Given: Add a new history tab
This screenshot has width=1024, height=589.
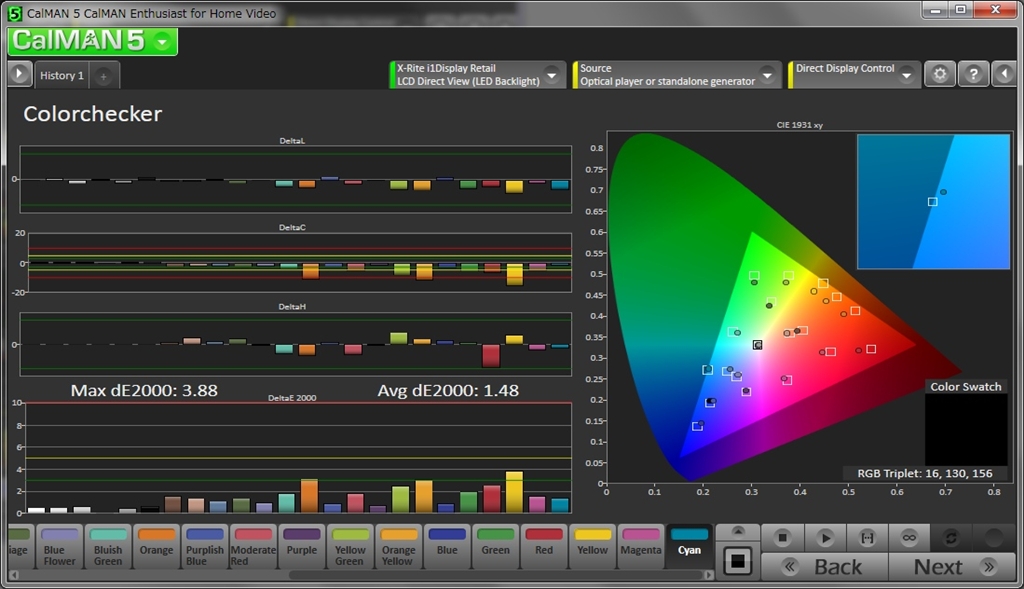Looking at the screenshot, I should (104, 76).
